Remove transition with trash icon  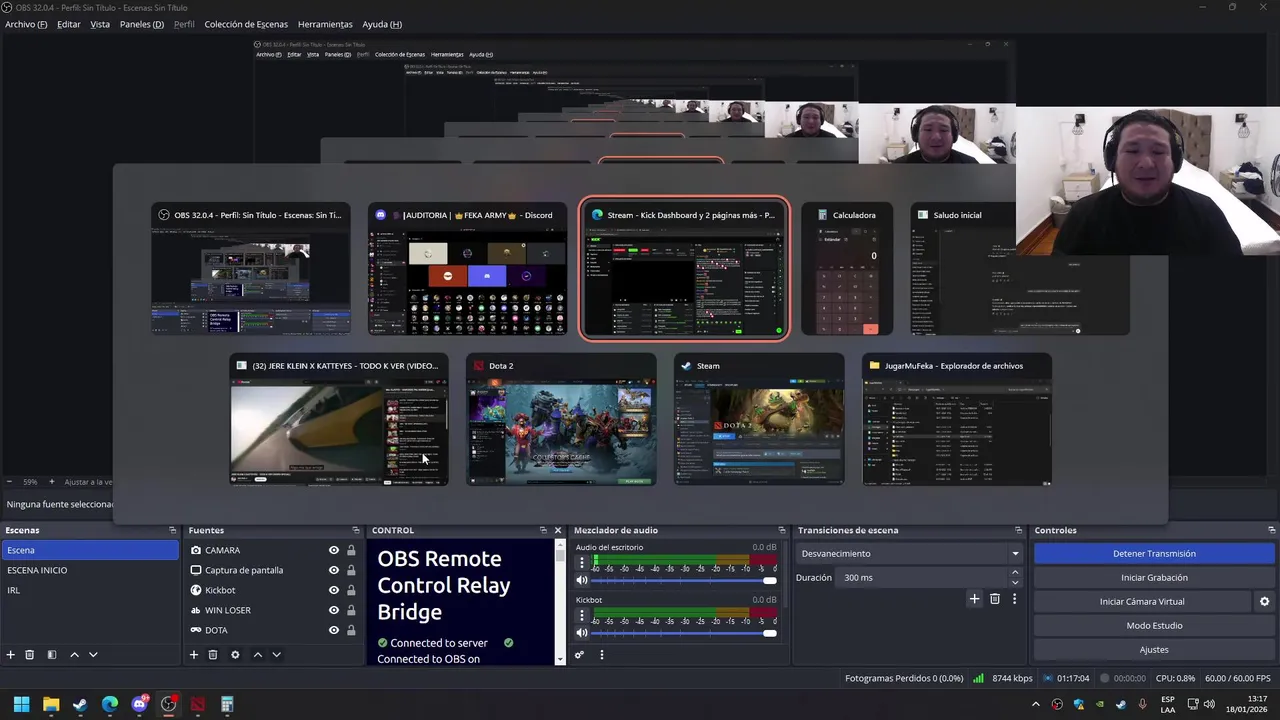[994, 598]
